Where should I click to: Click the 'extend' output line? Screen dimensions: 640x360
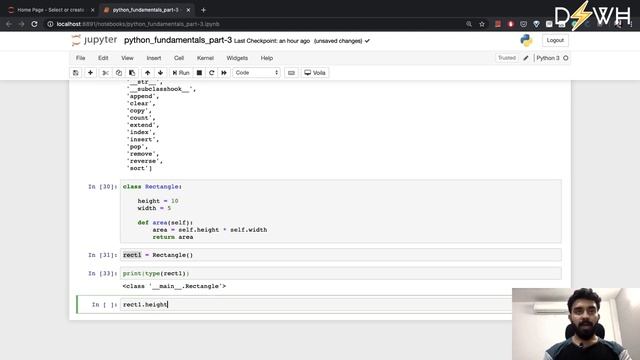tap(143, 125)
